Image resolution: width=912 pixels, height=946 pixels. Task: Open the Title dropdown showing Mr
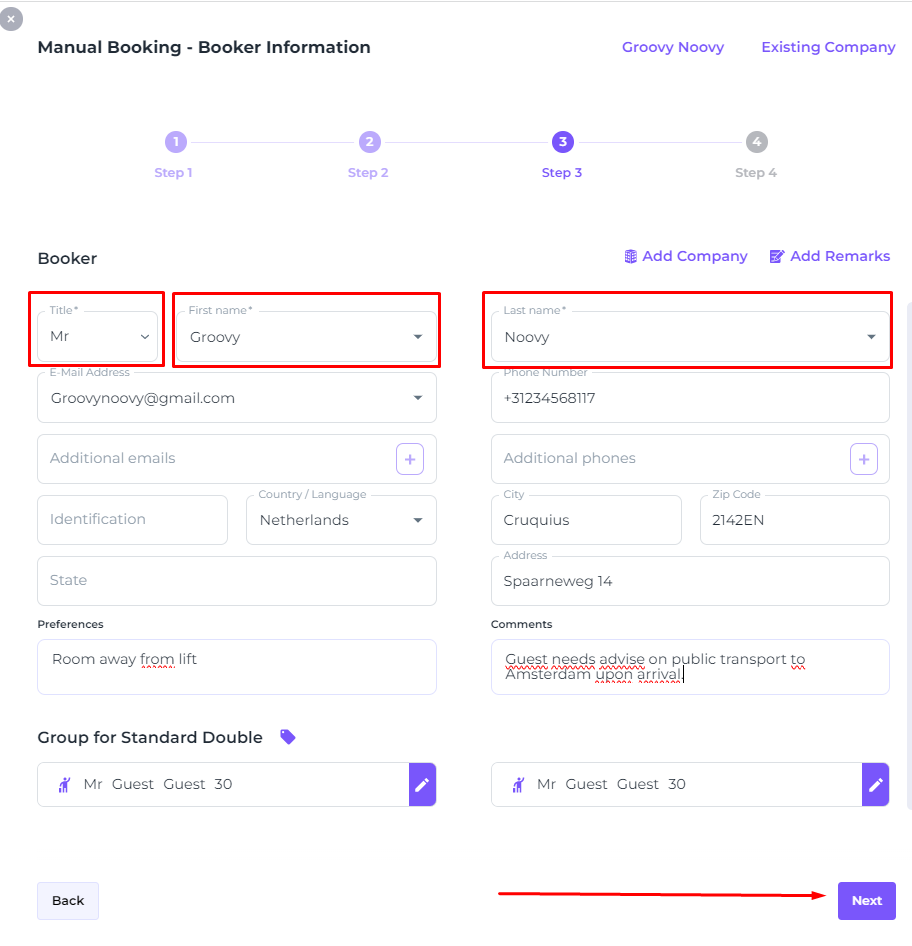[x=98, y=337]
